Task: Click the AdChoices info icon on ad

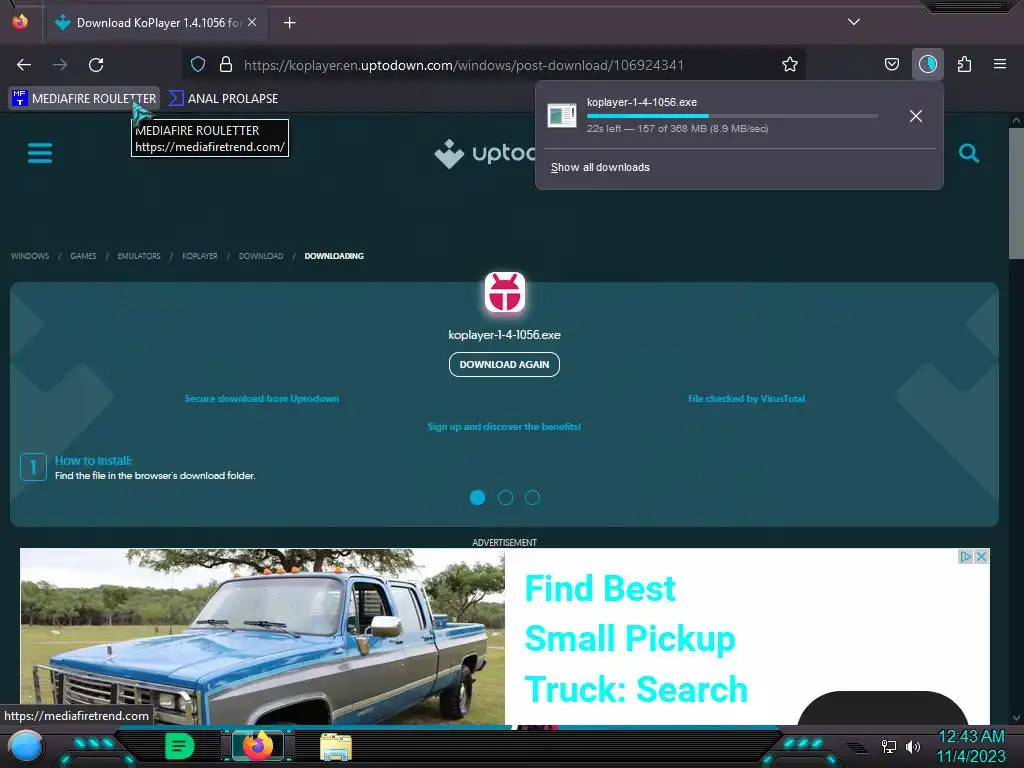Action: pyautogui.click(x=965, y=556)
